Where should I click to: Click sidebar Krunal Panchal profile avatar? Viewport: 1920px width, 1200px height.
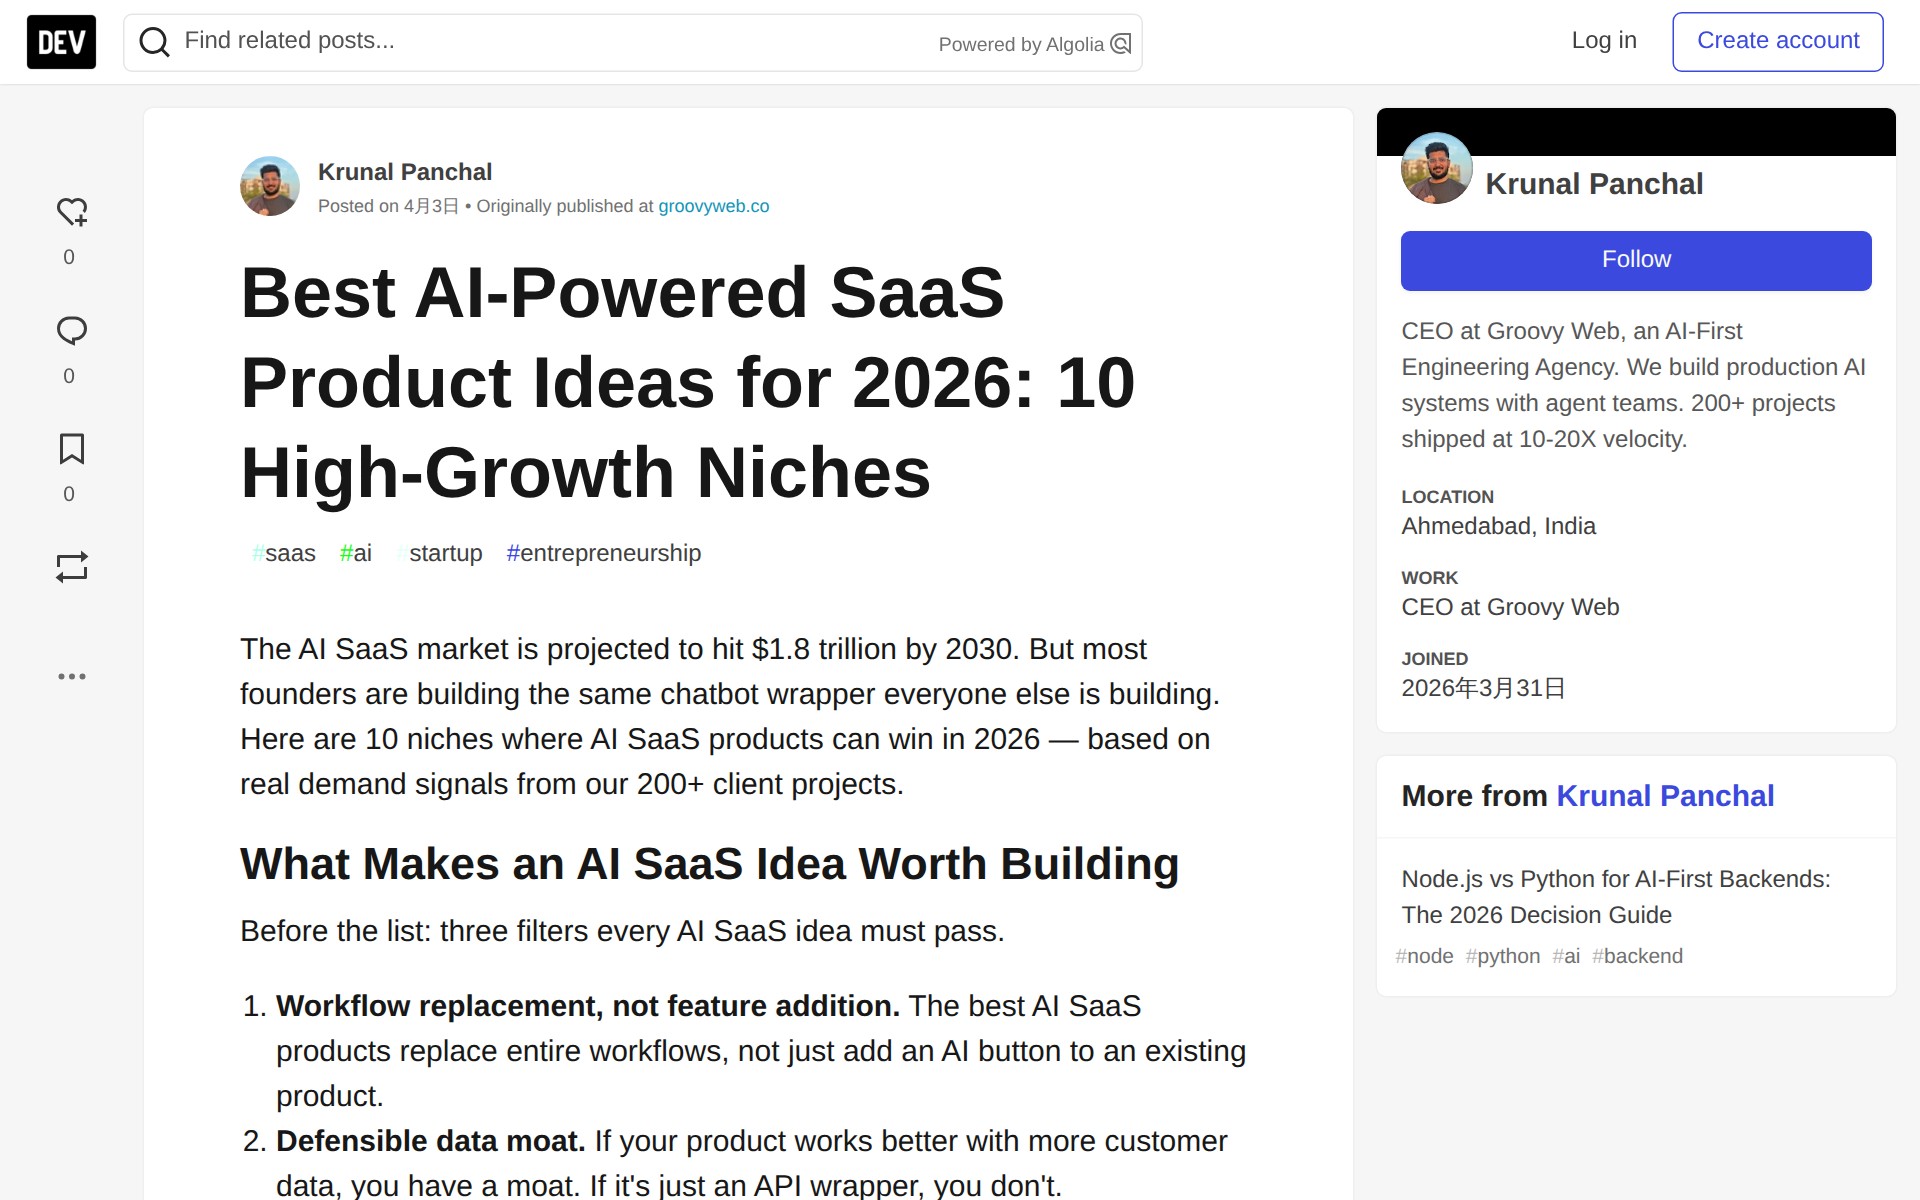tap(1436, 168)
